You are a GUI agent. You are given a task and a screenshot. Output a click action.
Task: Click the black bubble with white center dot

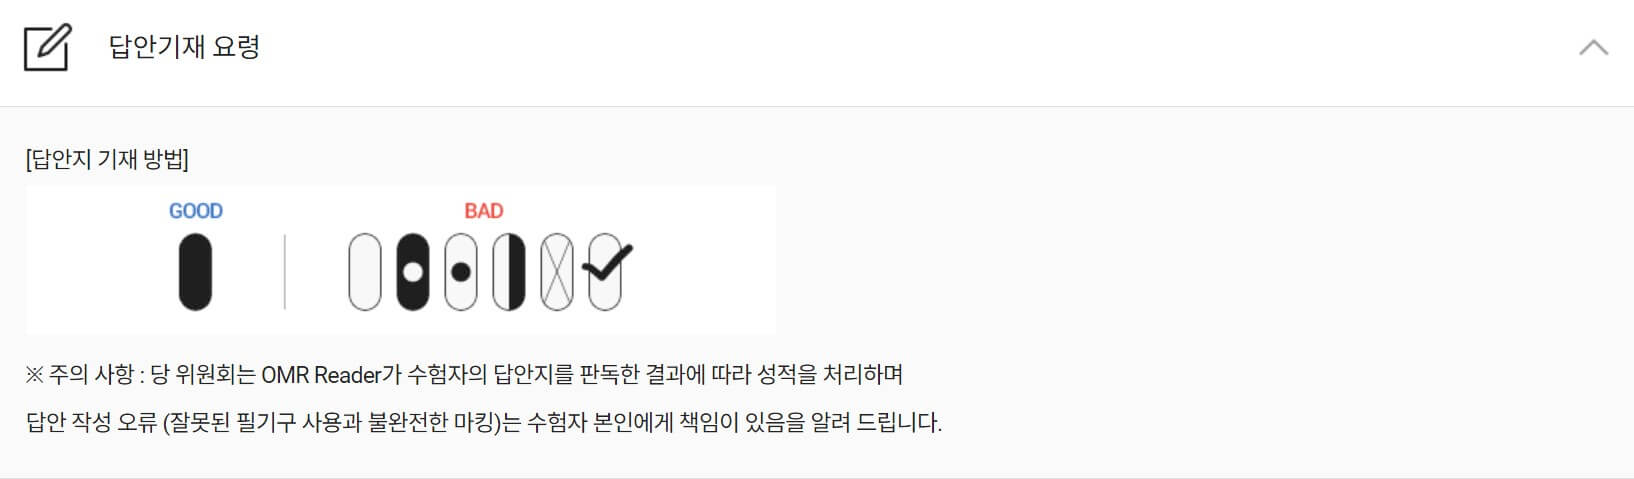413,272
